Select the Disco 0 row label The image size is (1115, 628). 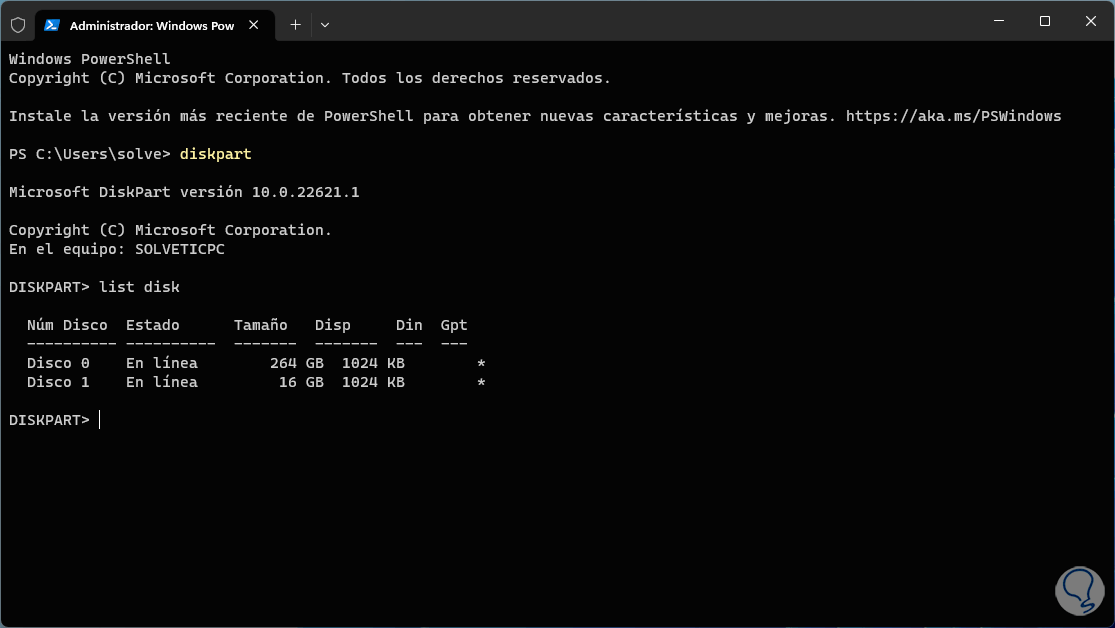[58, 363]
